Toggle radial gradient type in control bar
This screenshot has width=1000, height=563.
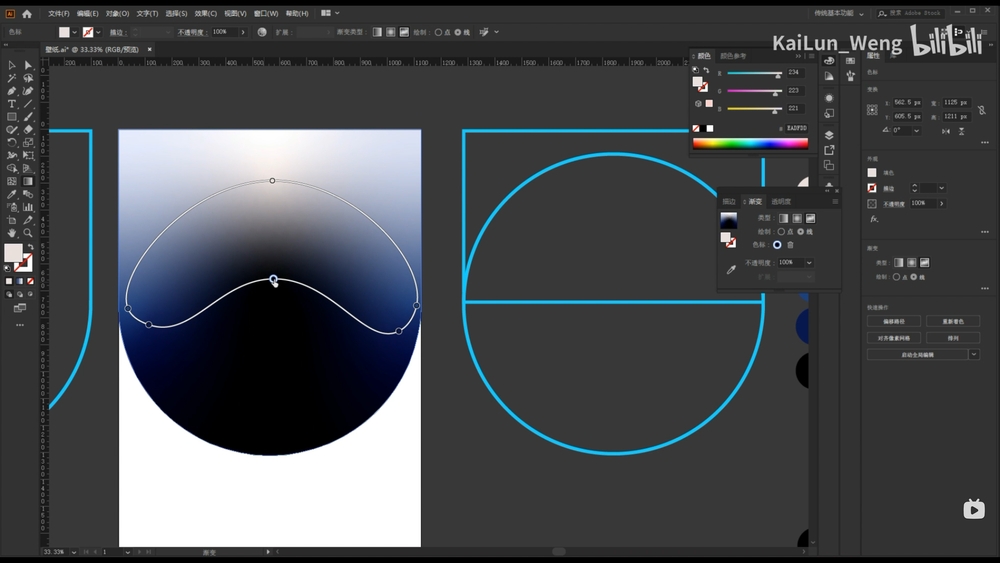(390, 32)
